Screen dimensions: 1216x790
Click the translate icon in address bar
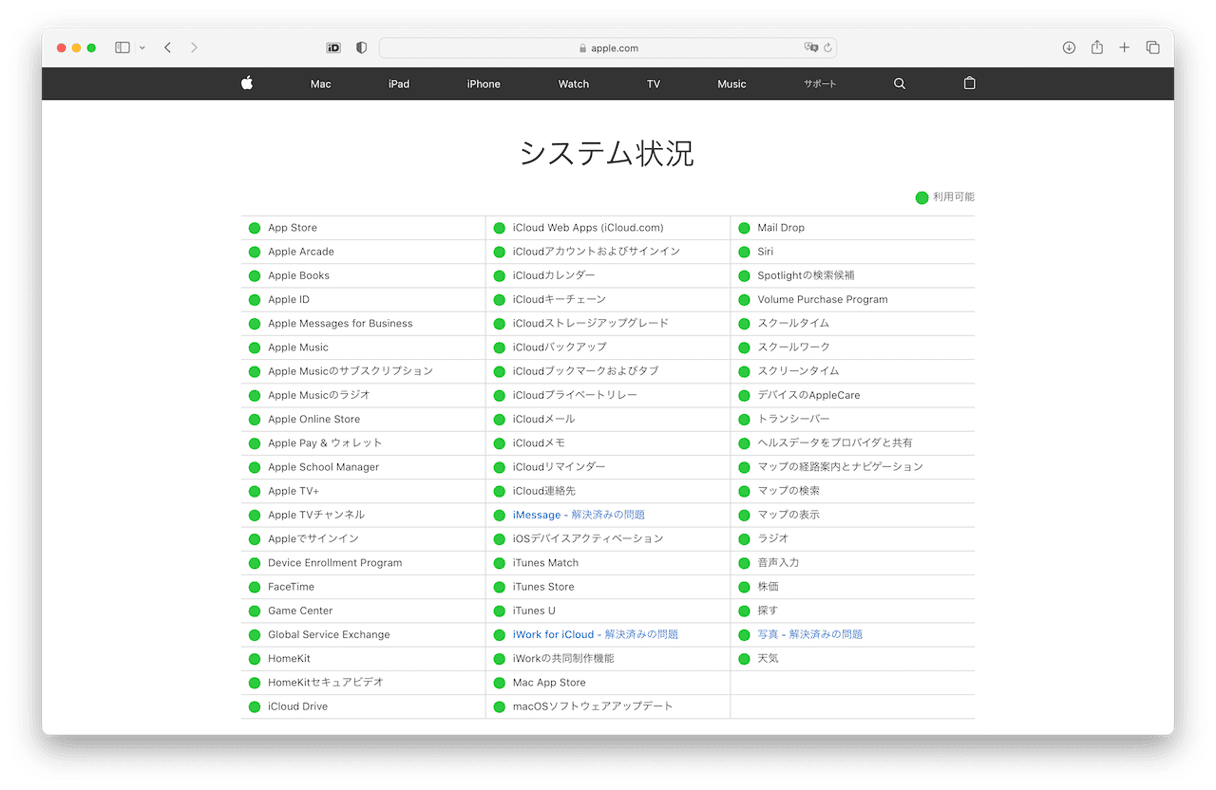click(811, 47)
